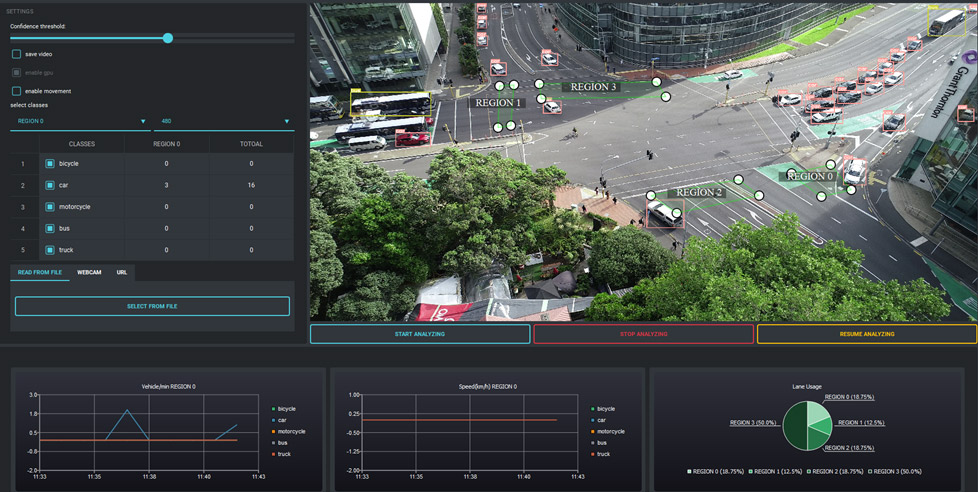
Task: Click START ANALYZING
Action: (420, 334)
